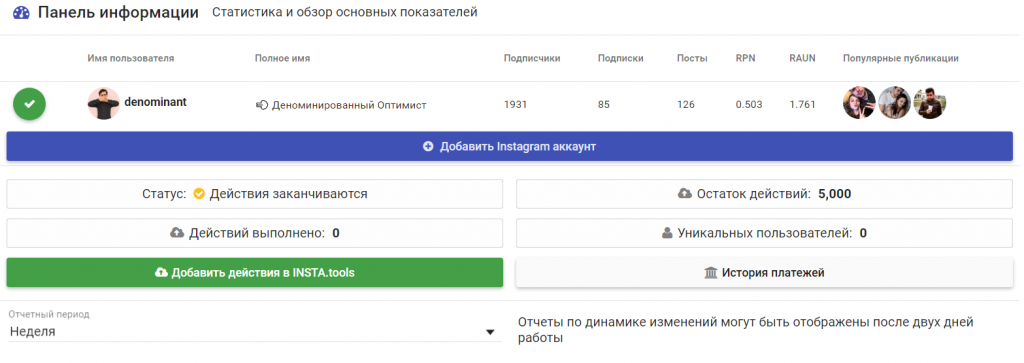This screenshot has width=1024, height=363.
Task: Click the megaphone icon before Деноминированный Оптимист
Action: click(262, 104)
